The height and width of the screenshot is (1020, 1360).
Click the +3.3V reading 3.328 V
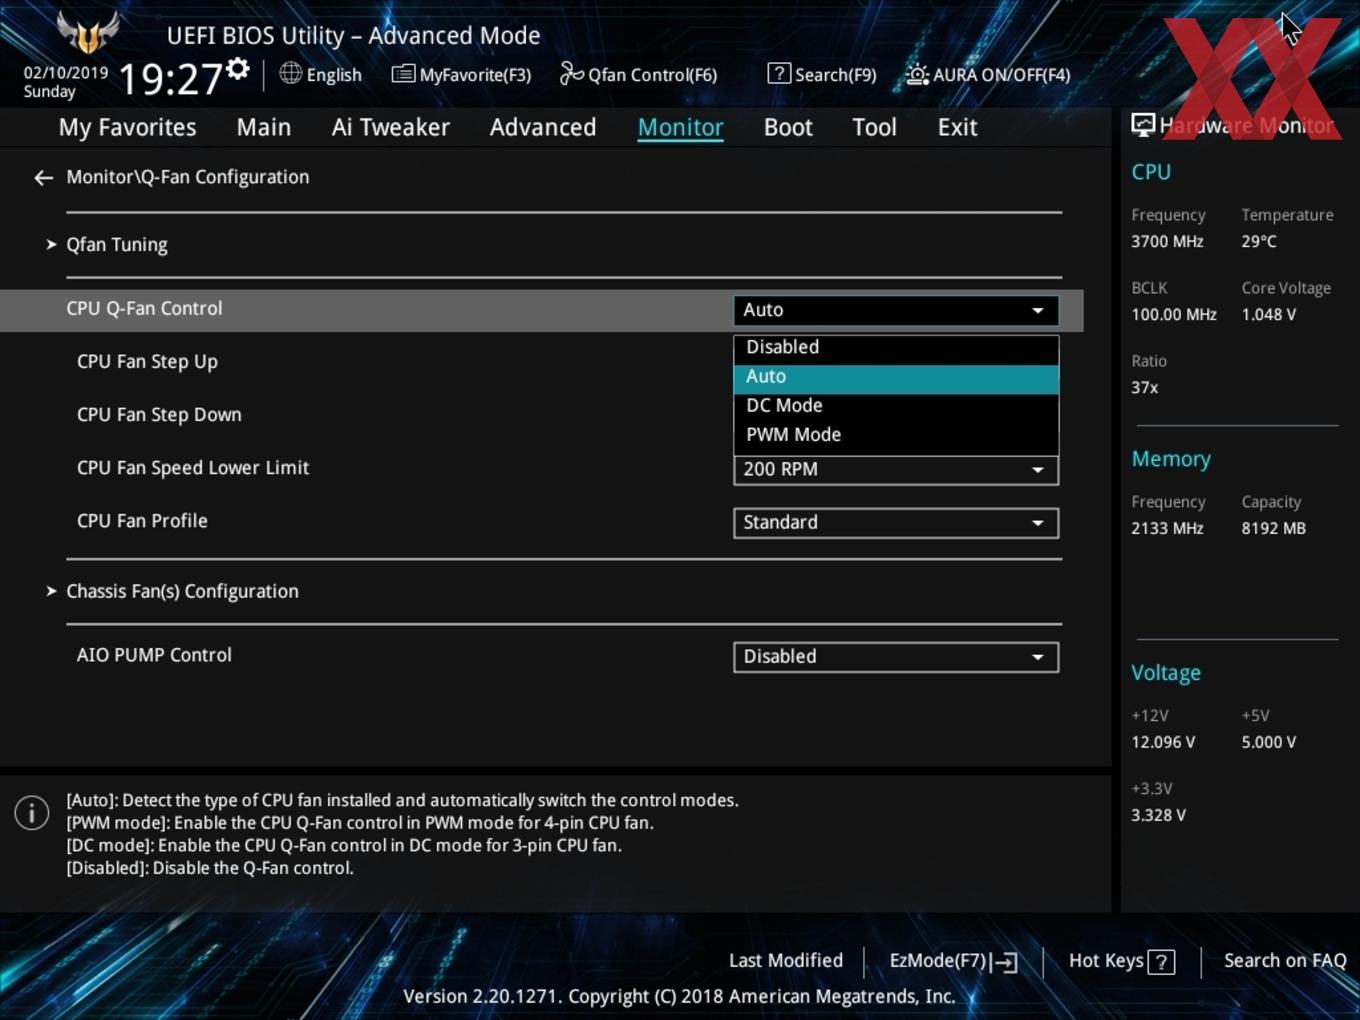point(1158,816)
